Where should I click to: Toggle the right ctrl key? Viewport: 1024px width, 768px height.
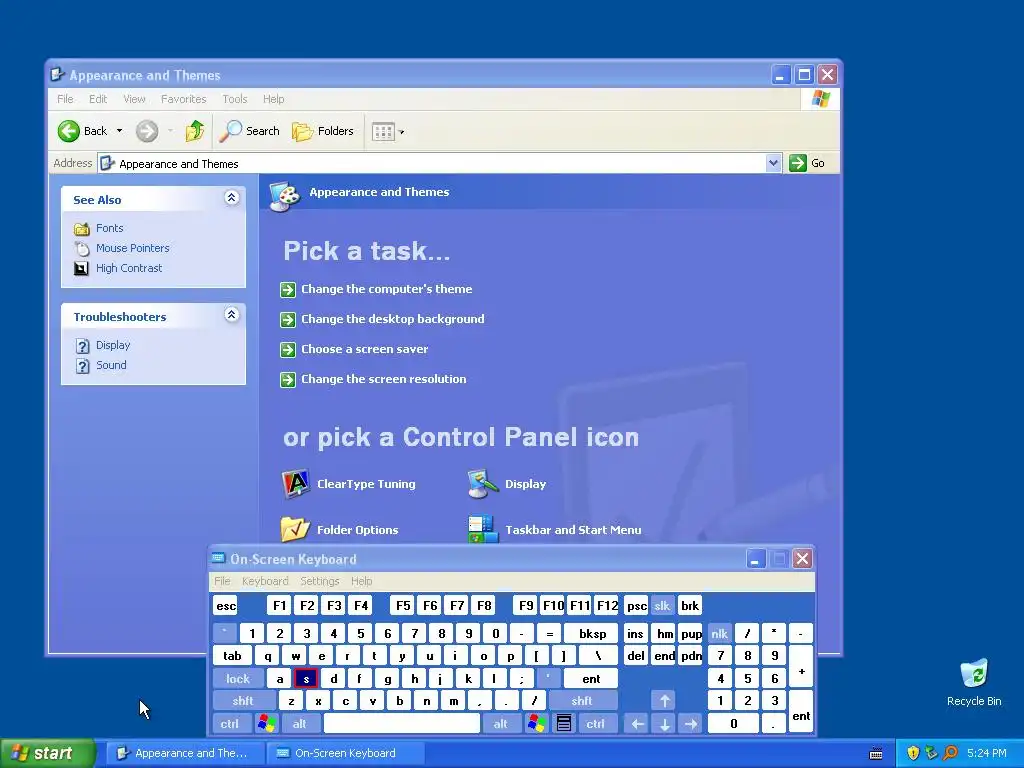(x=595, y=724)
